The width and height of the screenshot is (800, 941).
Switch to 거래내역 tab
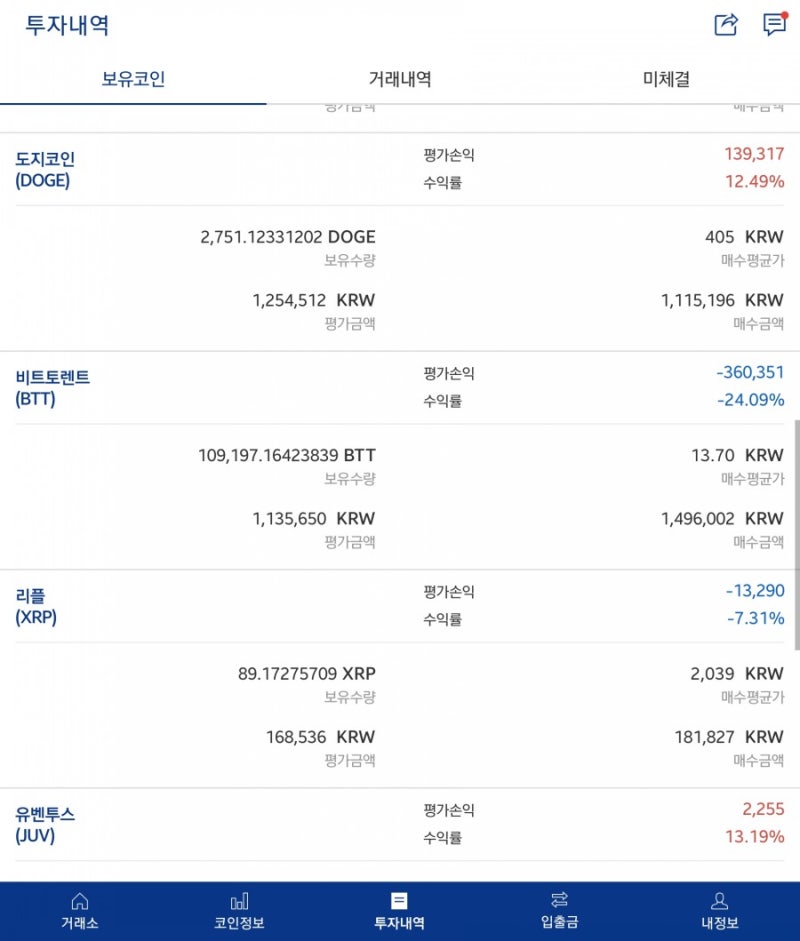coord(400,79)
